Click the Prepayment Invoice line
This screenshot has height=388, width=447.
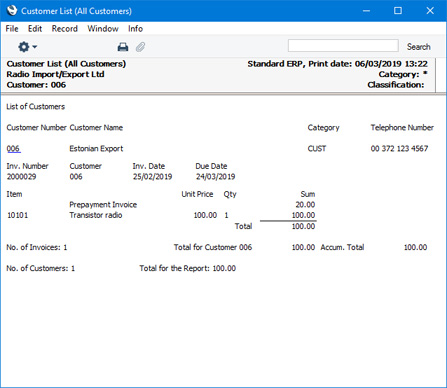coord(103,205)
